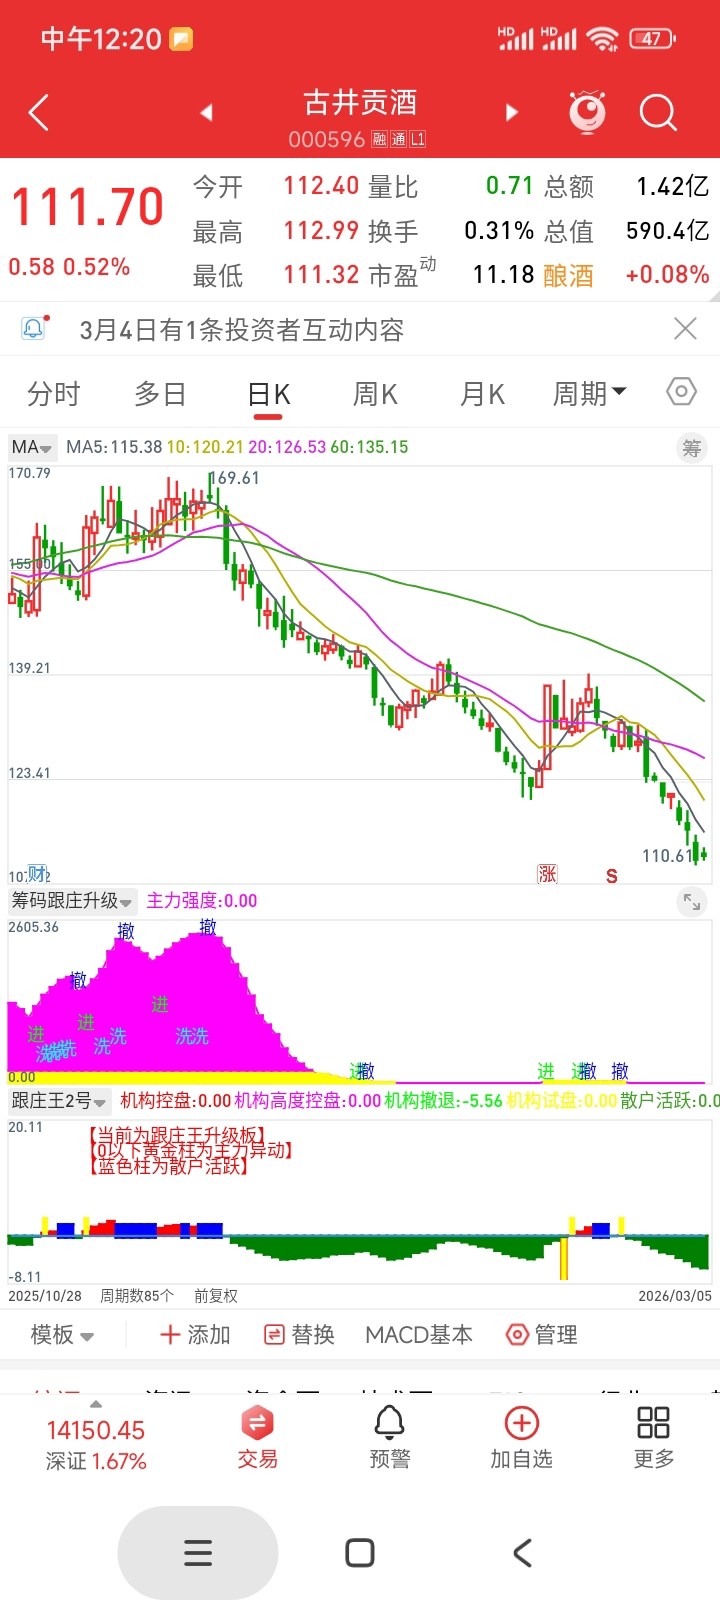Tap the 财 marker on the chart
This screenshot has height=1600, width=720.
(x=38, y=874)
